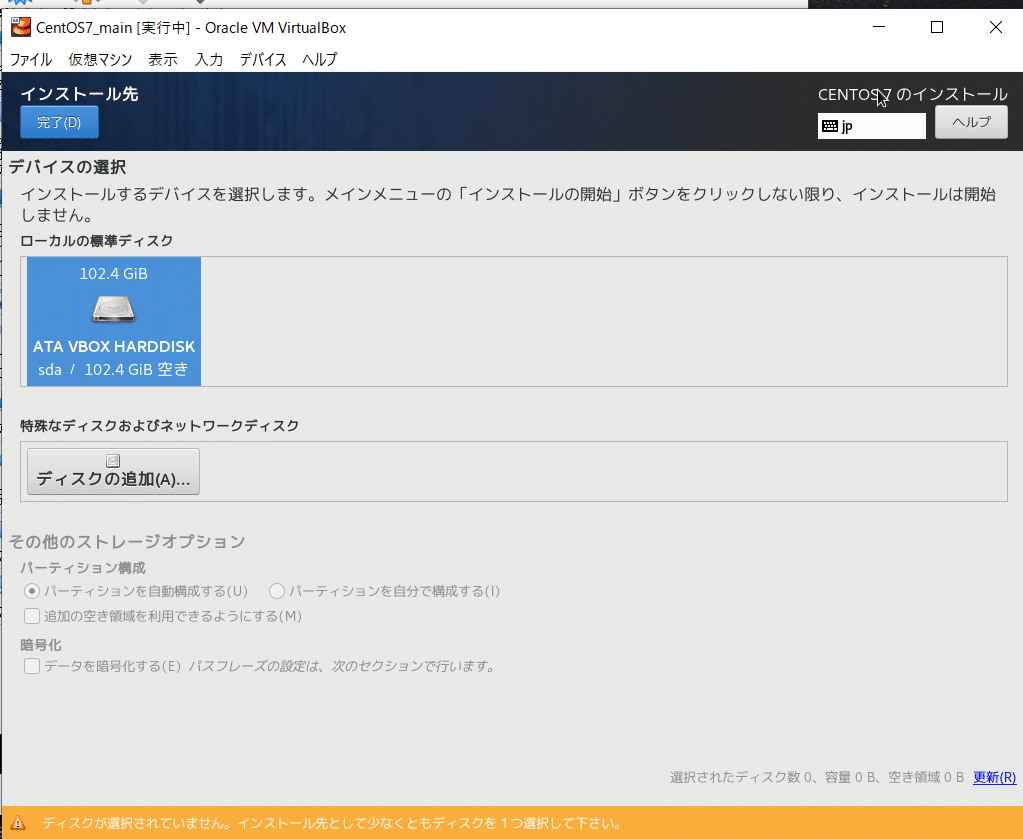Click the warning triangle icon in orange bar
The image size is (1023, 839).
click(18, 823)
